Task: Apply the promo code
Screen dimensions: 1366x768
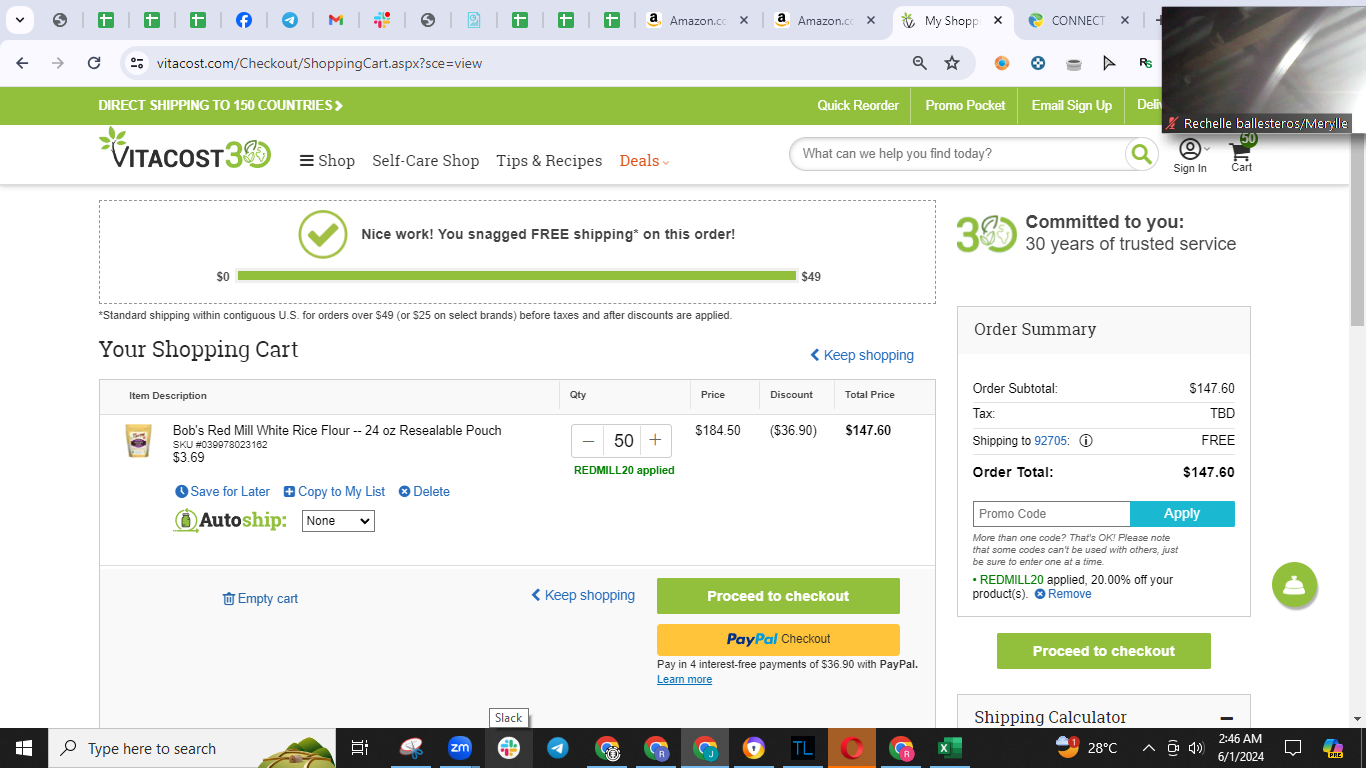Action: click(1182, 514)
